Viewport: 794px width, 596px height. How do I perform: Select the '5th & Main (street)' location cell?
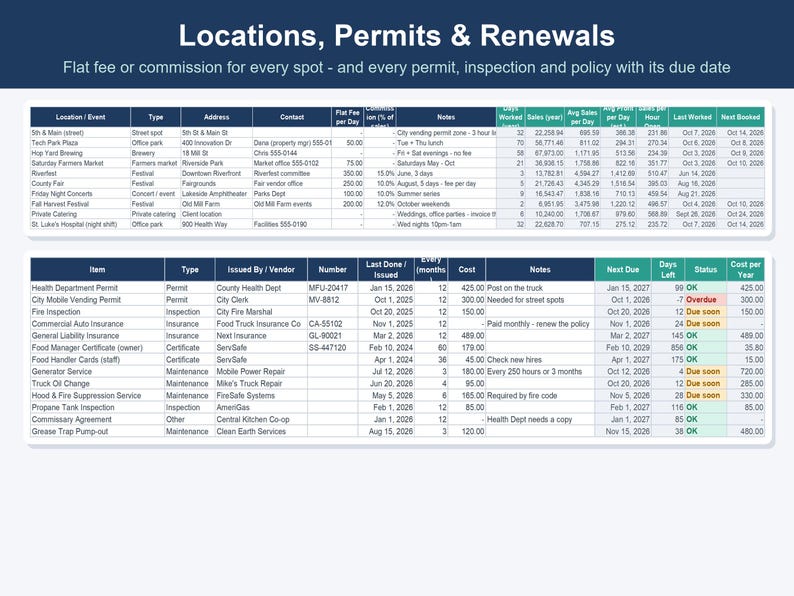[80, 133]
